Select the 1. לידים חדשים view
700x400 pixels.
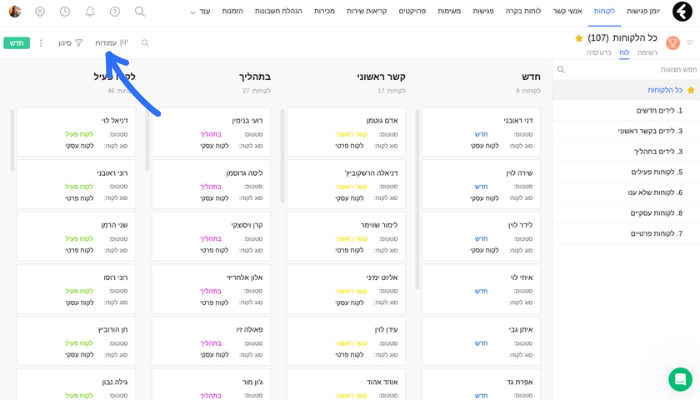coord(626,111)
